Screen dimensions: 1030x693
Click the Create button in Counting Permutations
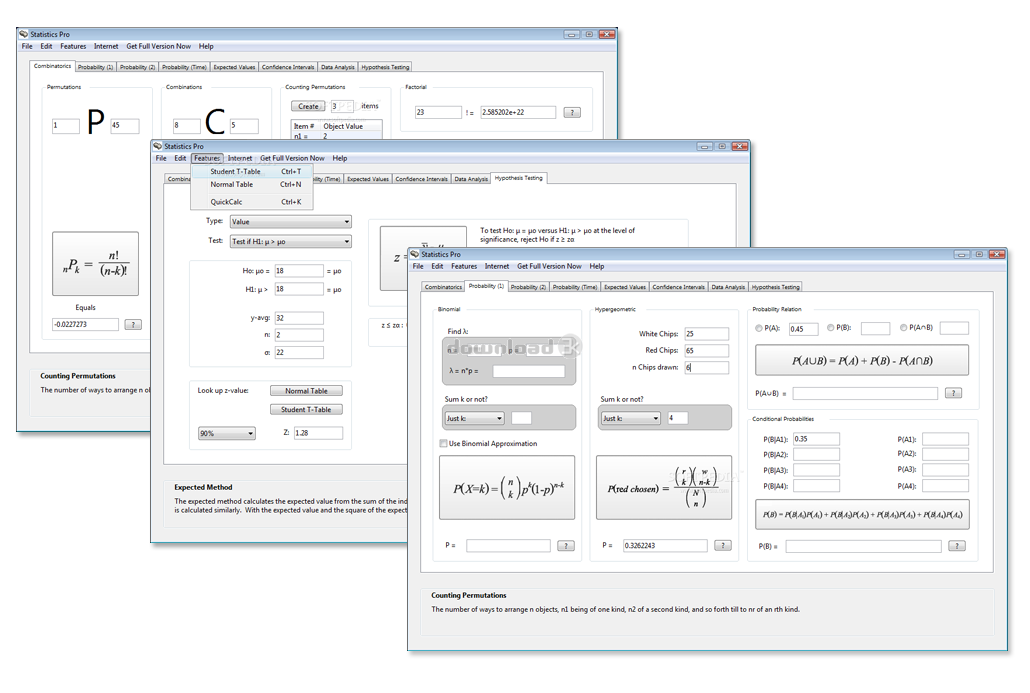point(308,106)
